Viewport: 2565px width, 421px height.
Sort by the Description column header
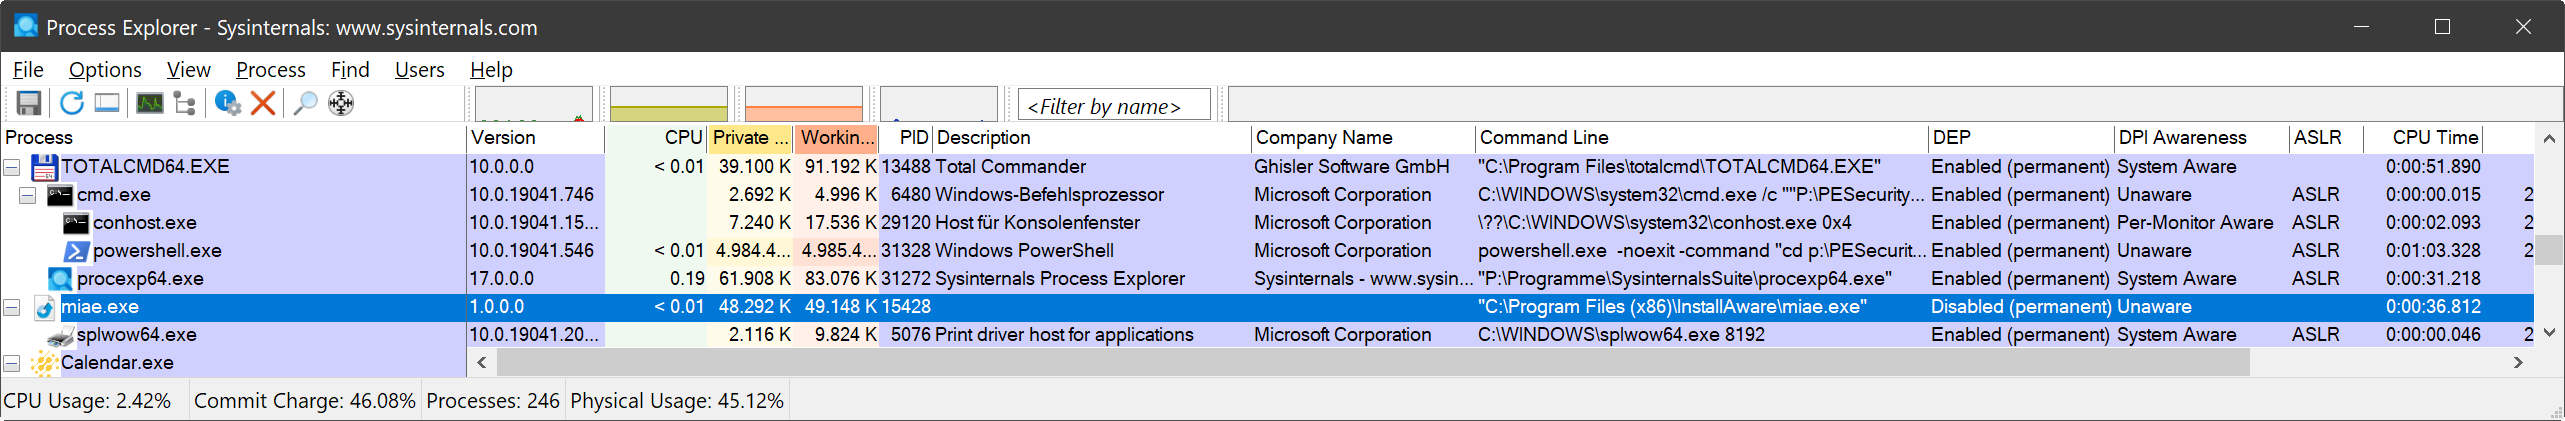click(1092, 138)
